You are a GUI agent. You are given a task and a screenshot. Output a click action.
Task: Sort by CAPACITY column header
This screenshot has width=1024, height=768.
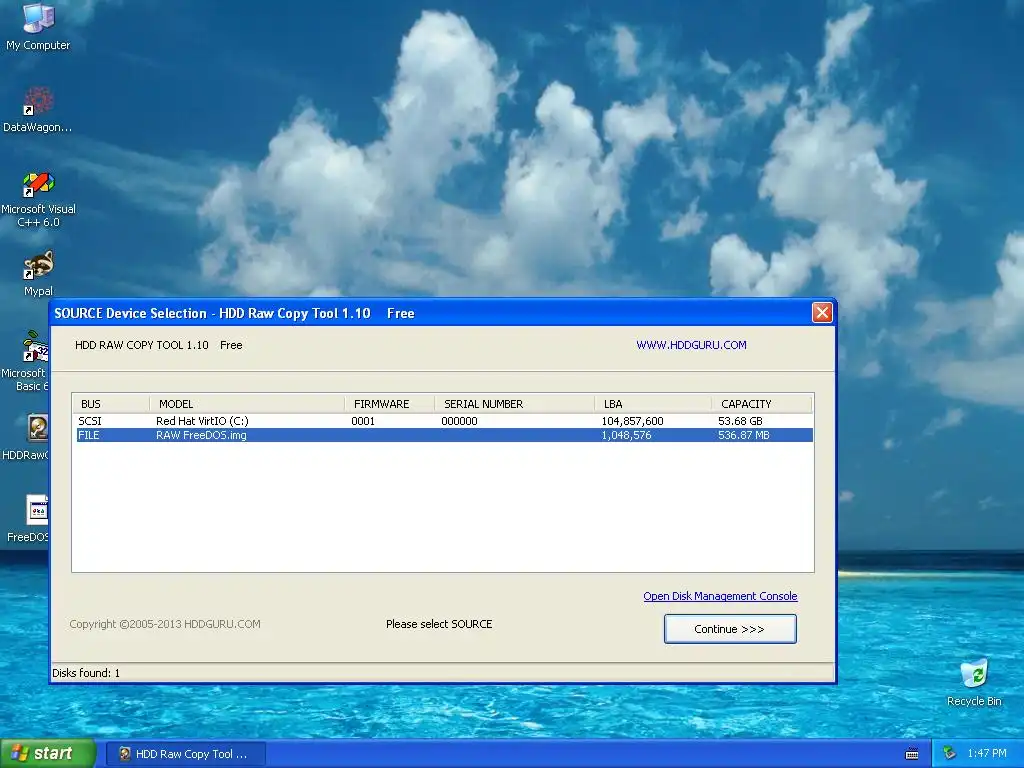pos(761,404)
